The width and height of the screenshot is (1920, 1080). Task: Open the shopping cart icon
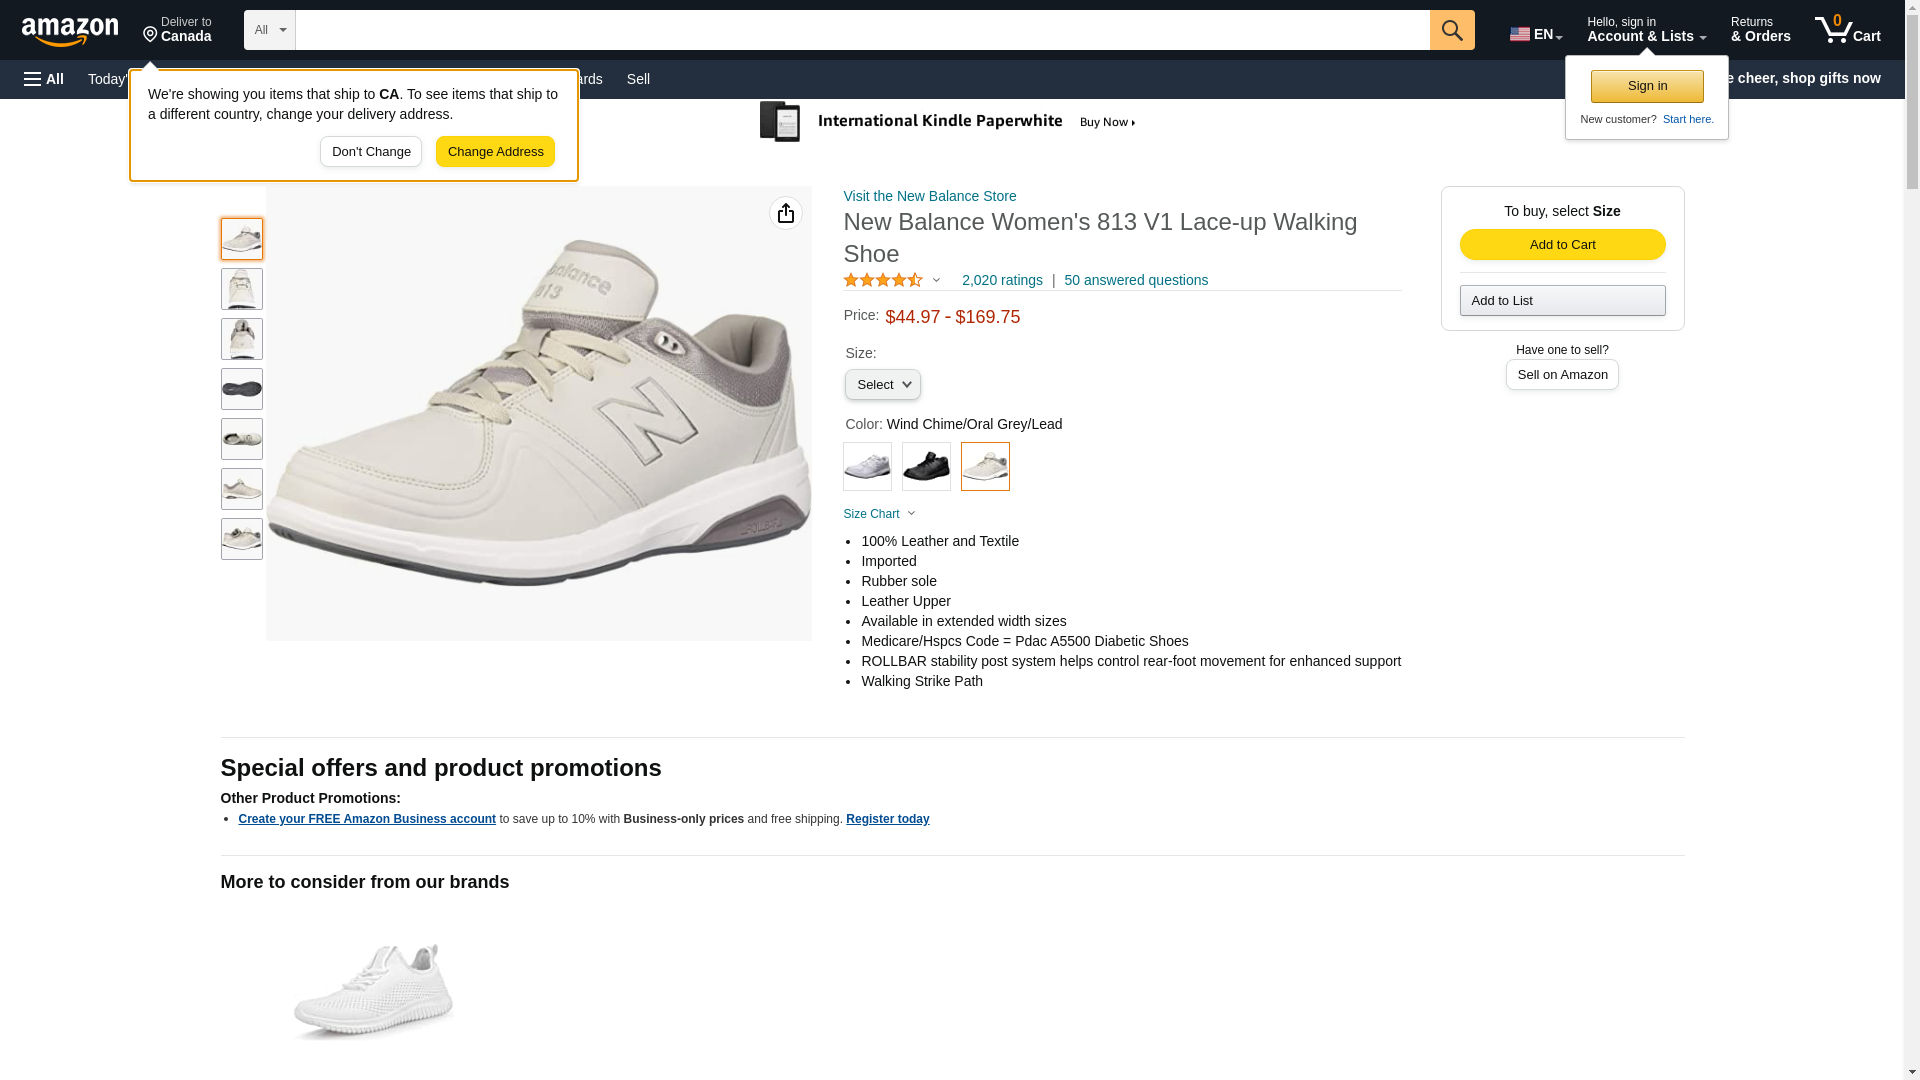pyautogui.click(x=1847, y=30)
